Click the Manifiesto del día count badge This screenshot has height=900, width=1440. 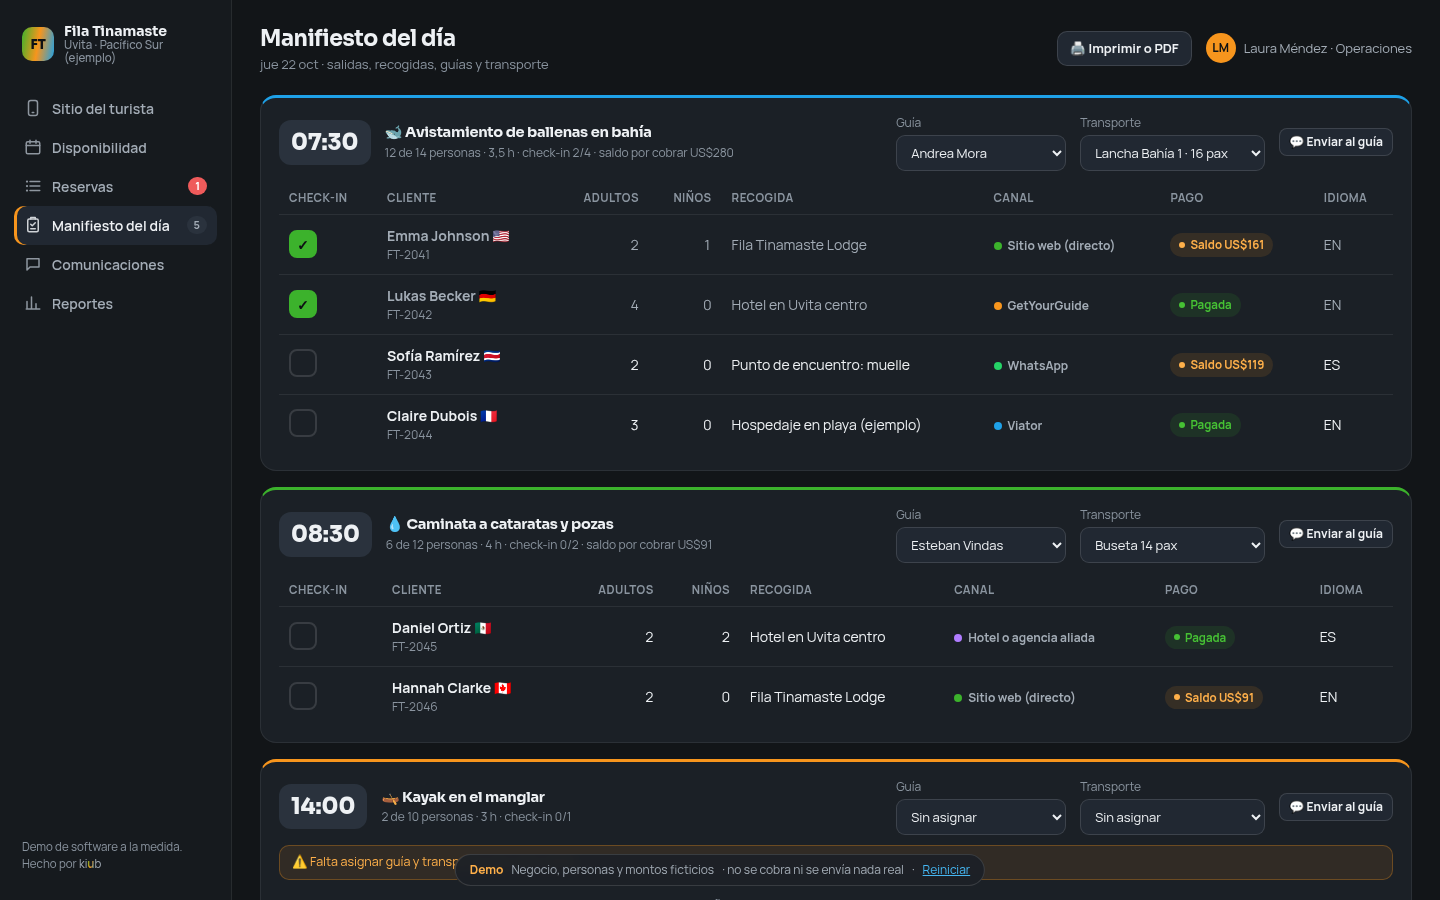pyautogui.click(x=196, y=225)
